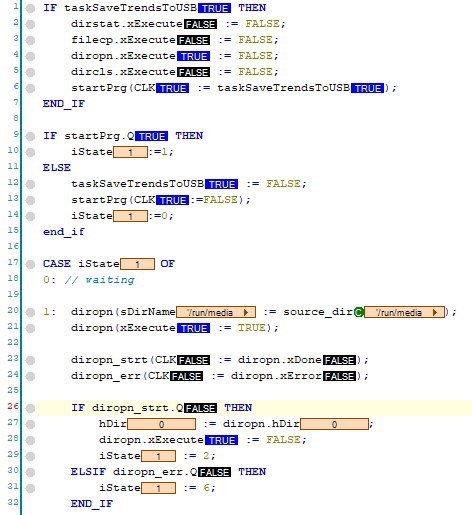The width and height of the screenshot is (472, 515).
Task: Toggle breakpoint marker on line 1
Action: (x=30, y=8)
